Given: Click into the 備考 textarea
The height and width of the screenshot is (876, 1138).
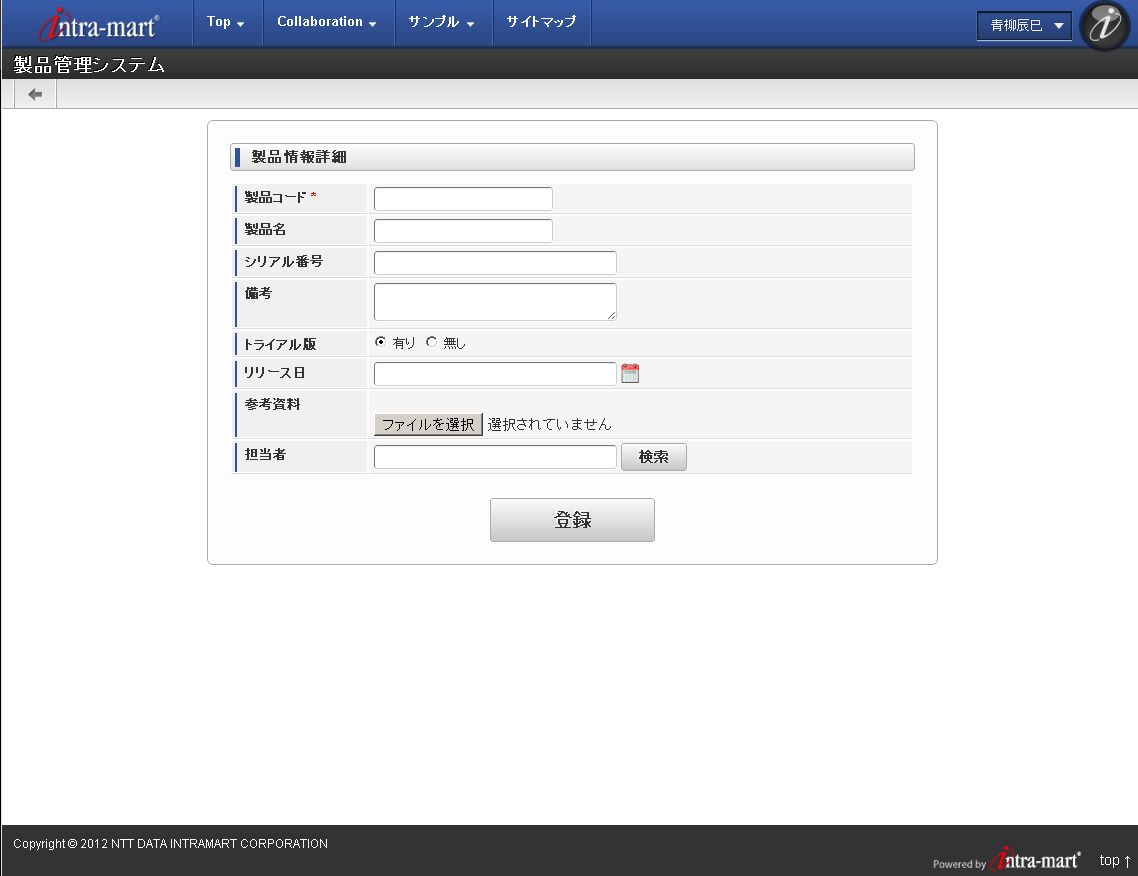Looking at the screenshot, I should pyautogui.click(x=495, y=302).
